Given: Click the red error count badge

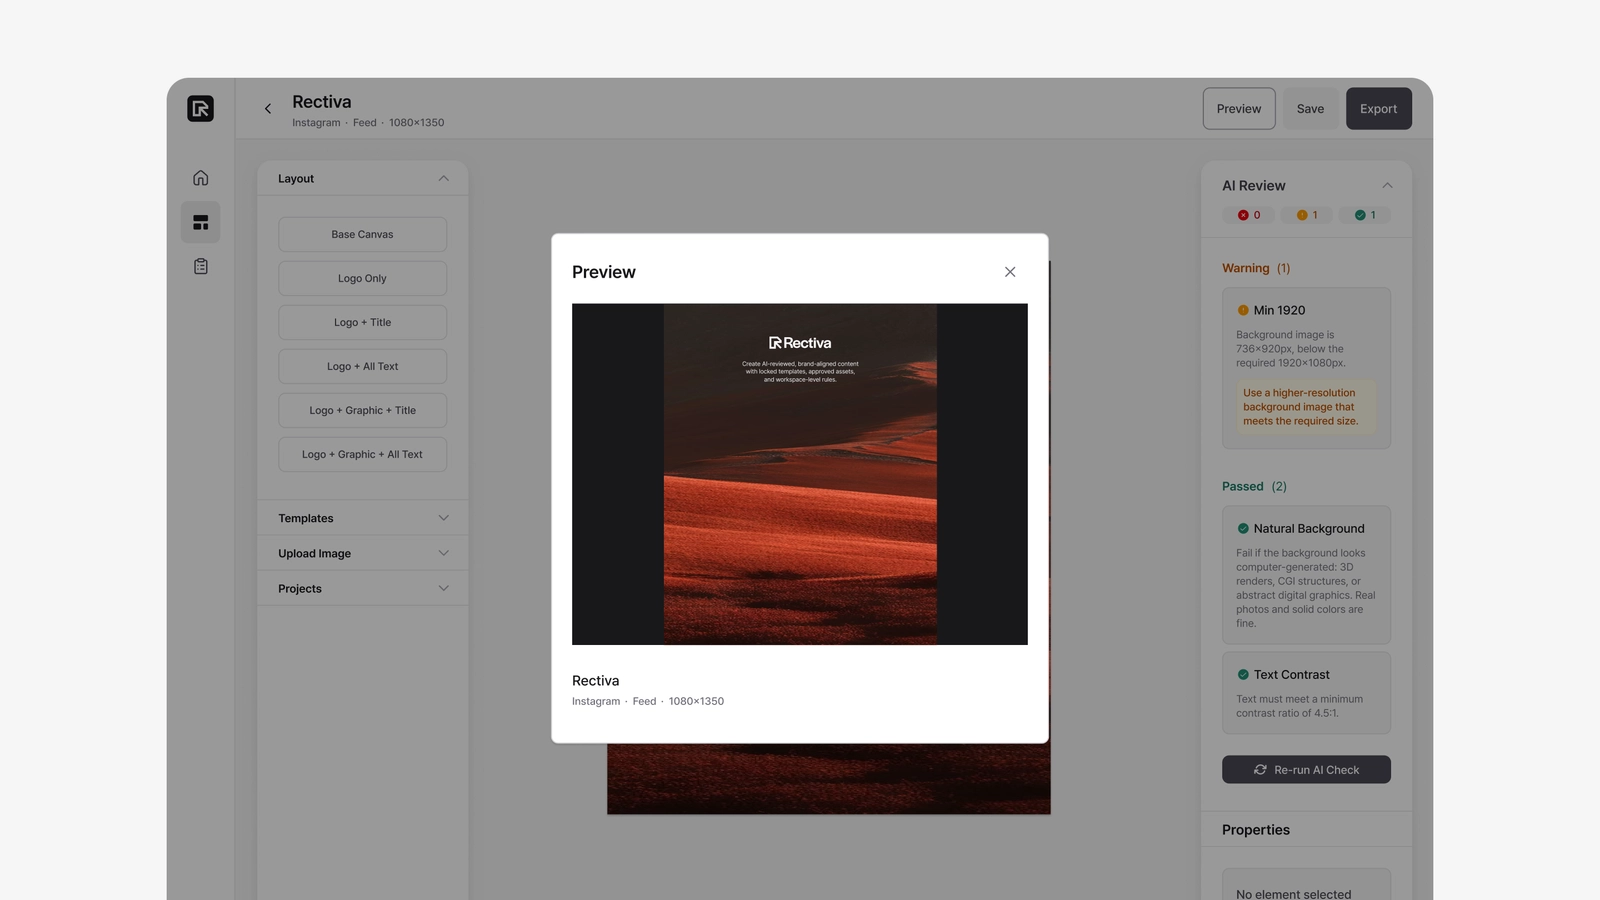Looking at the screenshot, I should (x=1248, y=215).
